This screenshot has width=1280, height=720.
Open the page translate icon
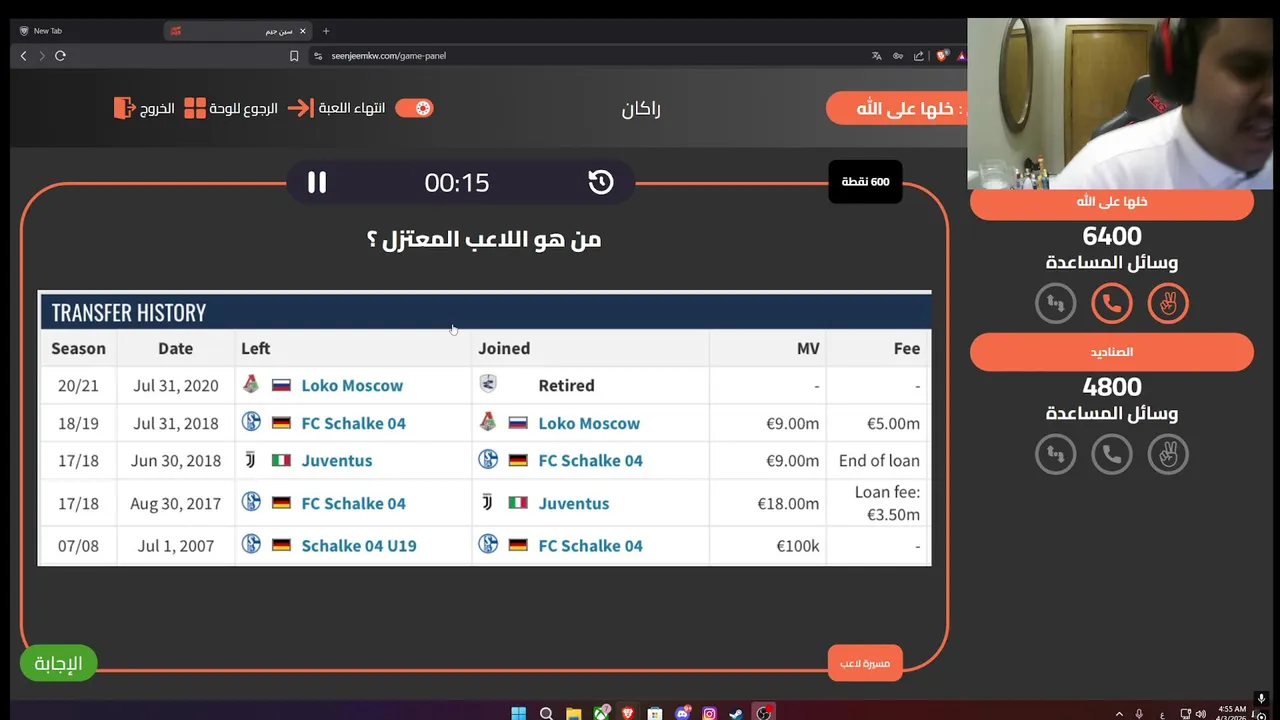coord(877,56)
